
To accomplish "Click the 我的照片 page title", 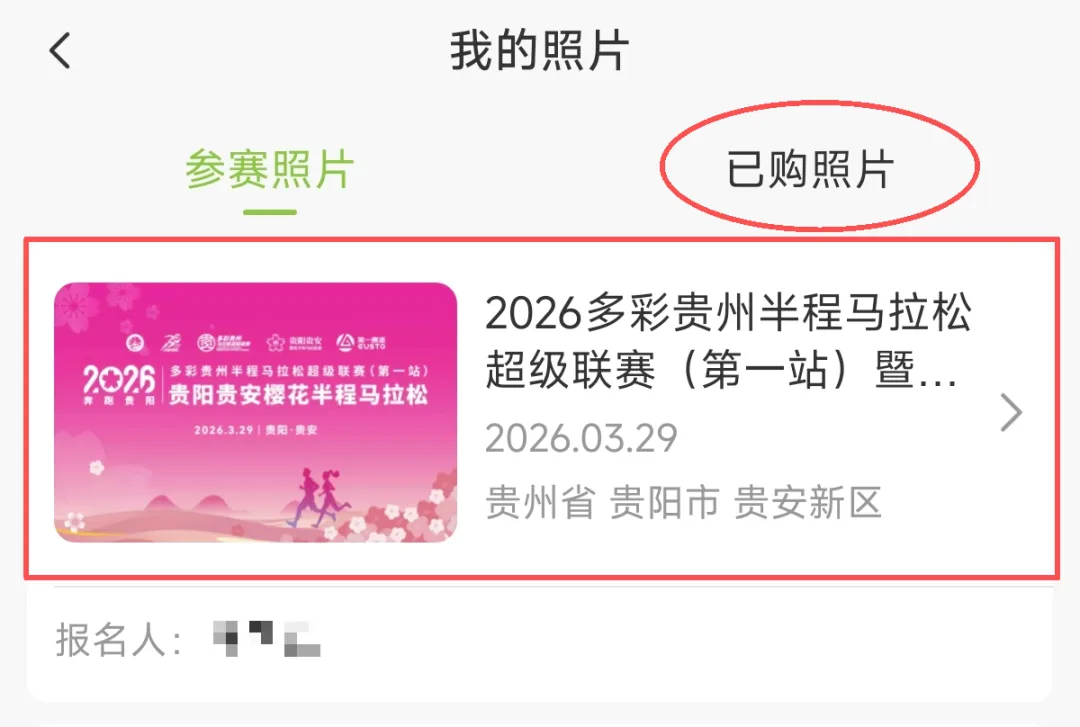I will pyautogui.click(x=539, y=50).
